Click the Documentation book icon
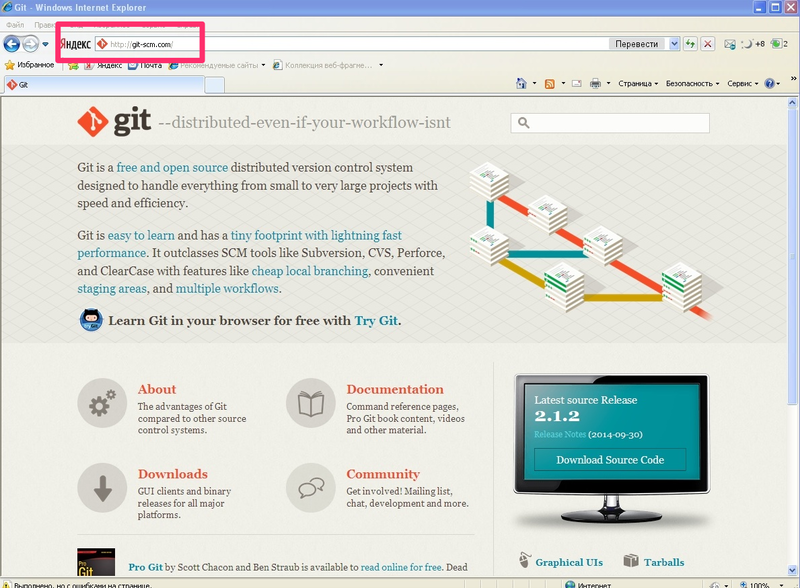 [x=311, y=403]
